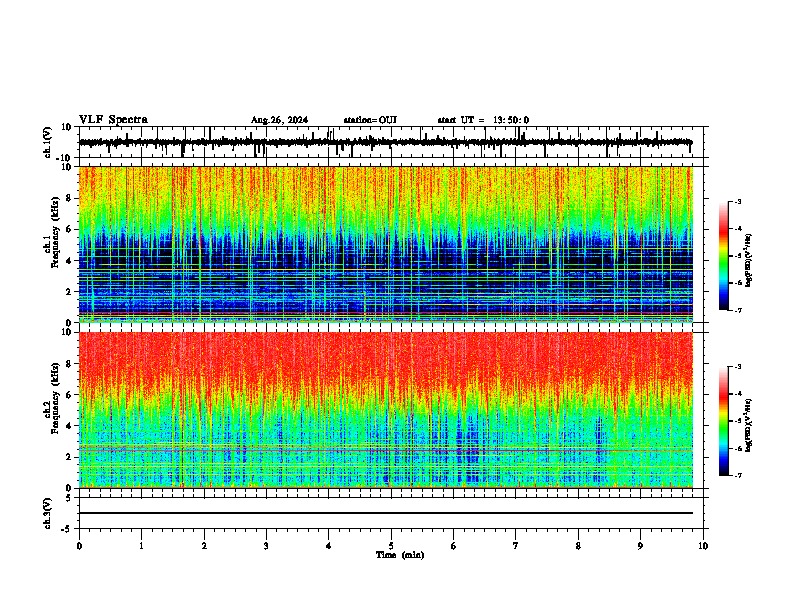Click the flat ch.3 voltage trace line
The width and height of the screenshot is (792, 612).
pyautogui.click(x=386, y=513)
